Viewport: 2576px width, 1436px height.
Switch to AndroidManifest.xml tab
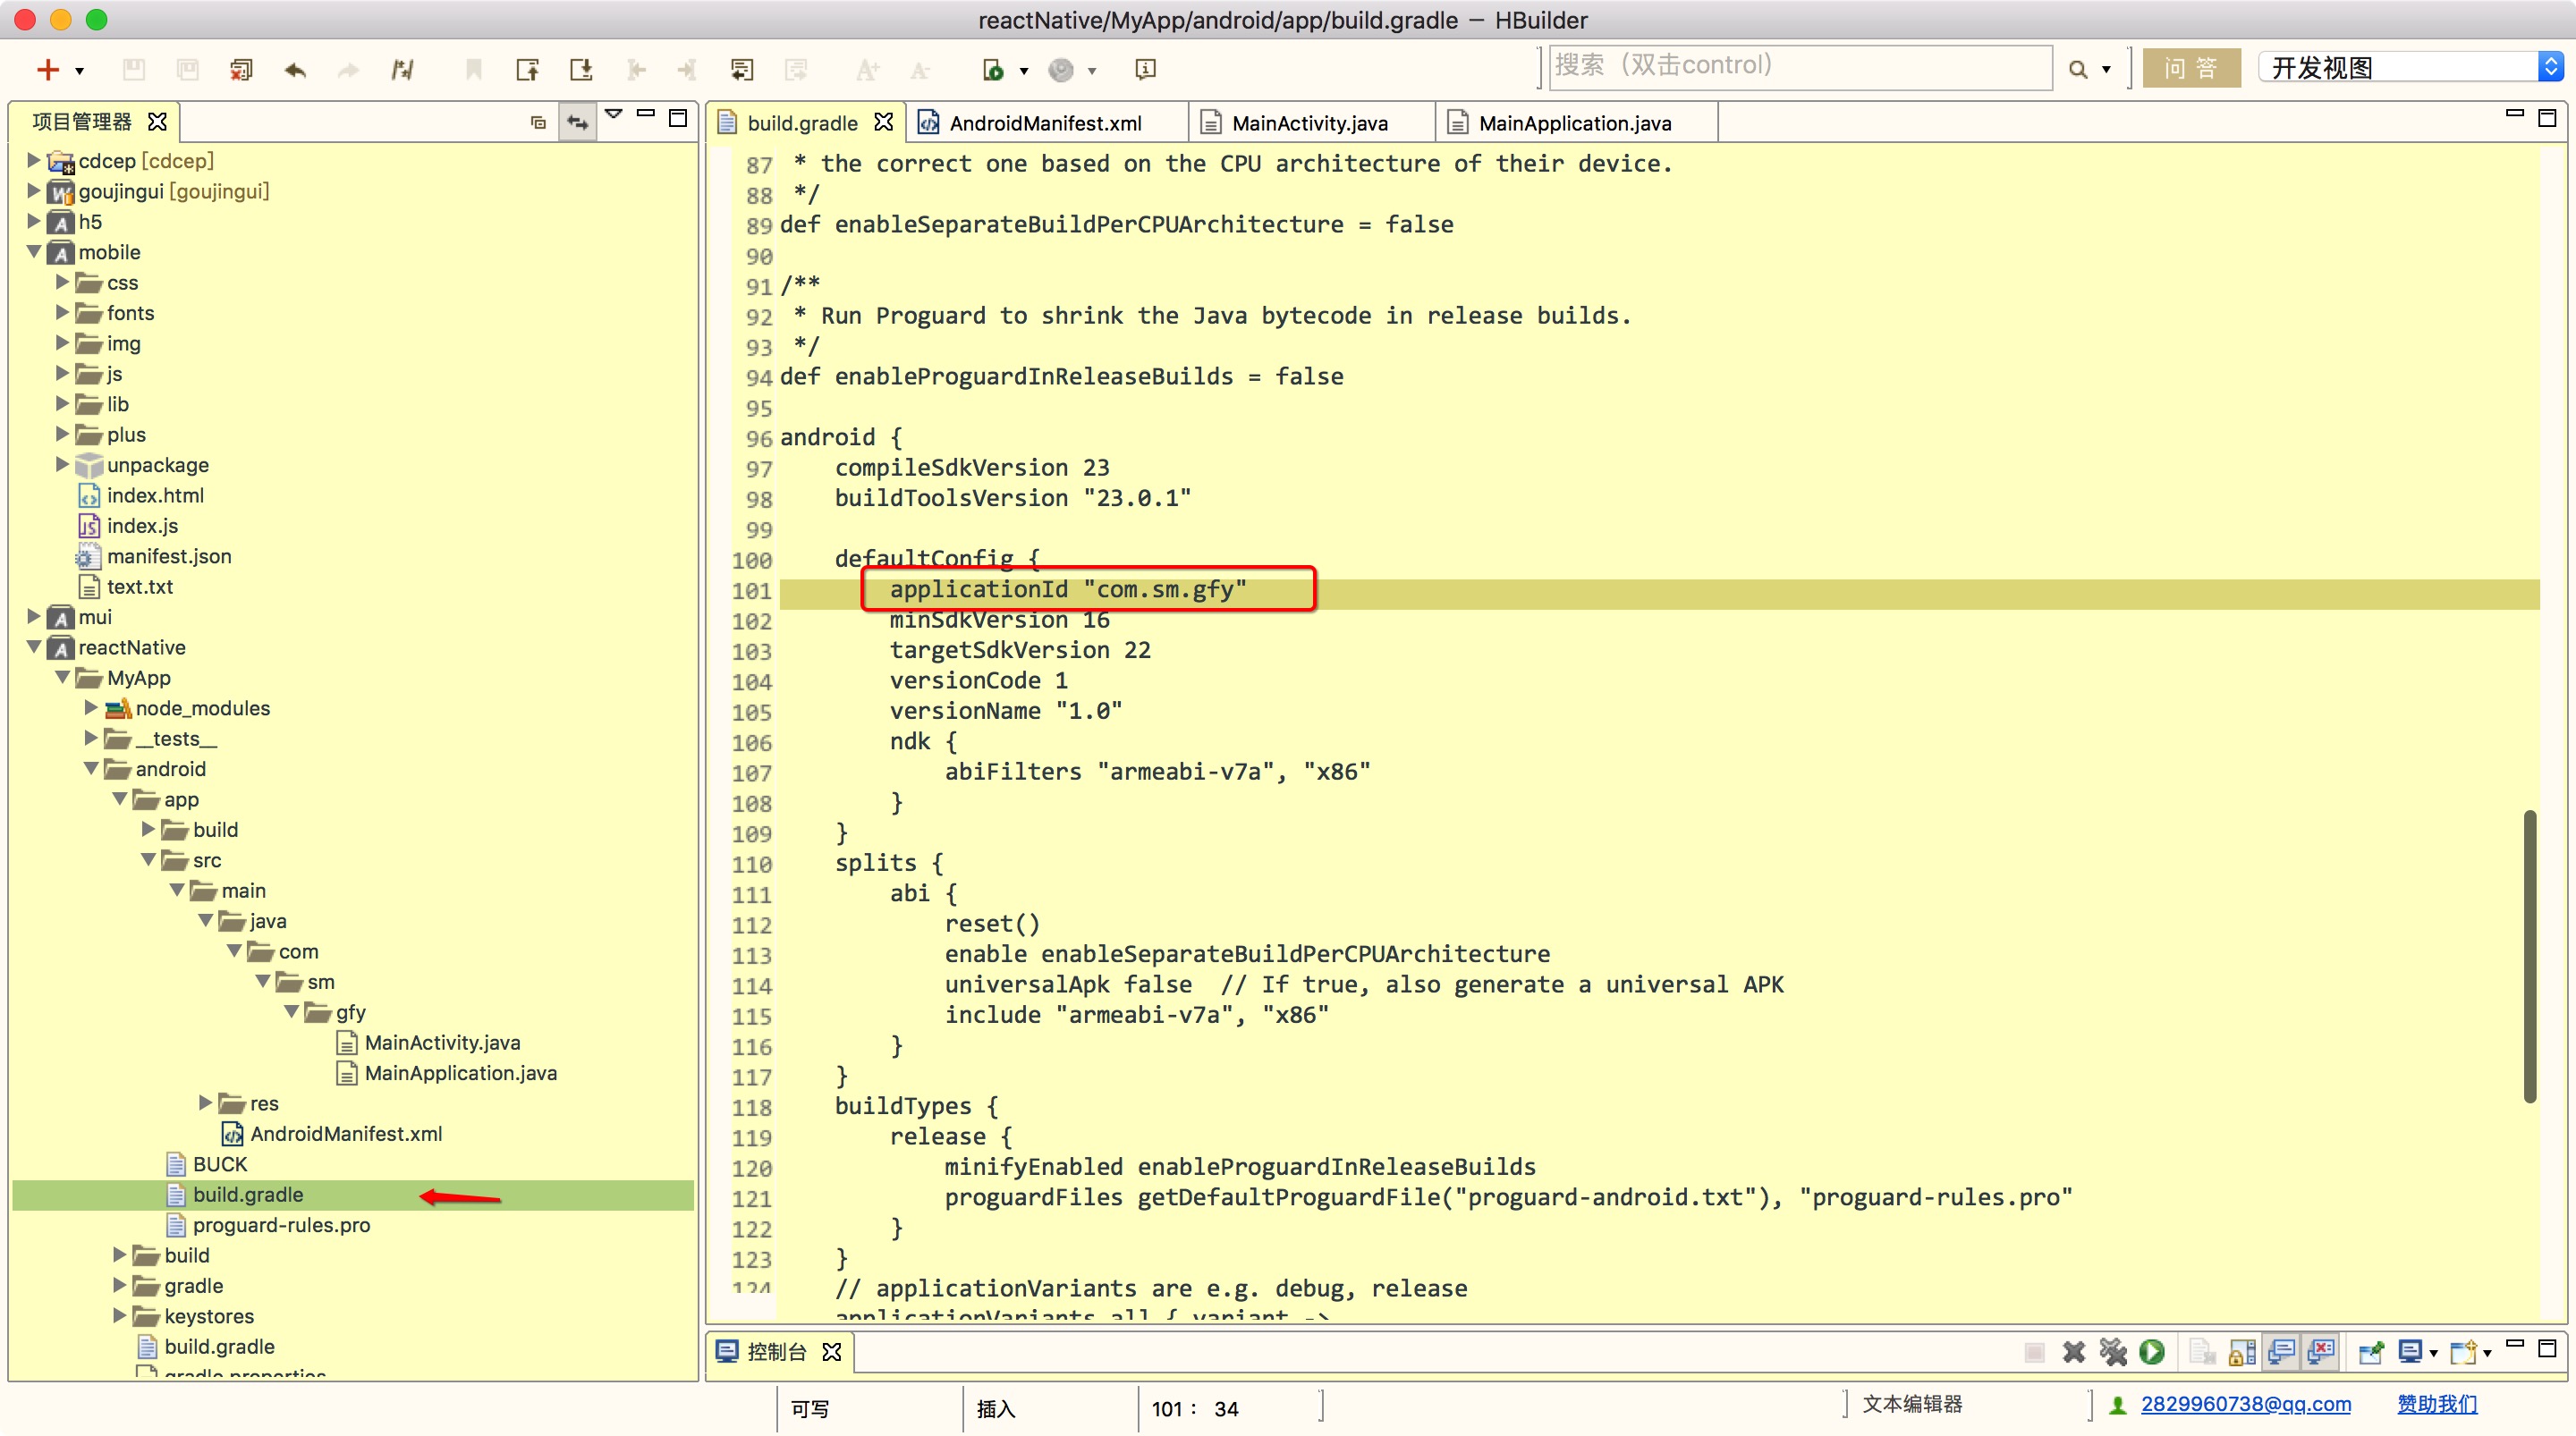point(1045,123)
